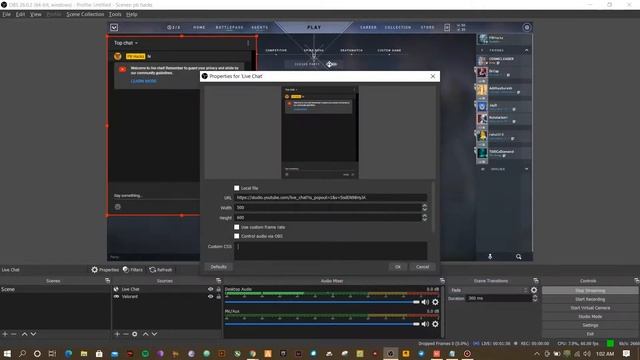
Task: Click the Custom CSS text area
Action: 331,251
